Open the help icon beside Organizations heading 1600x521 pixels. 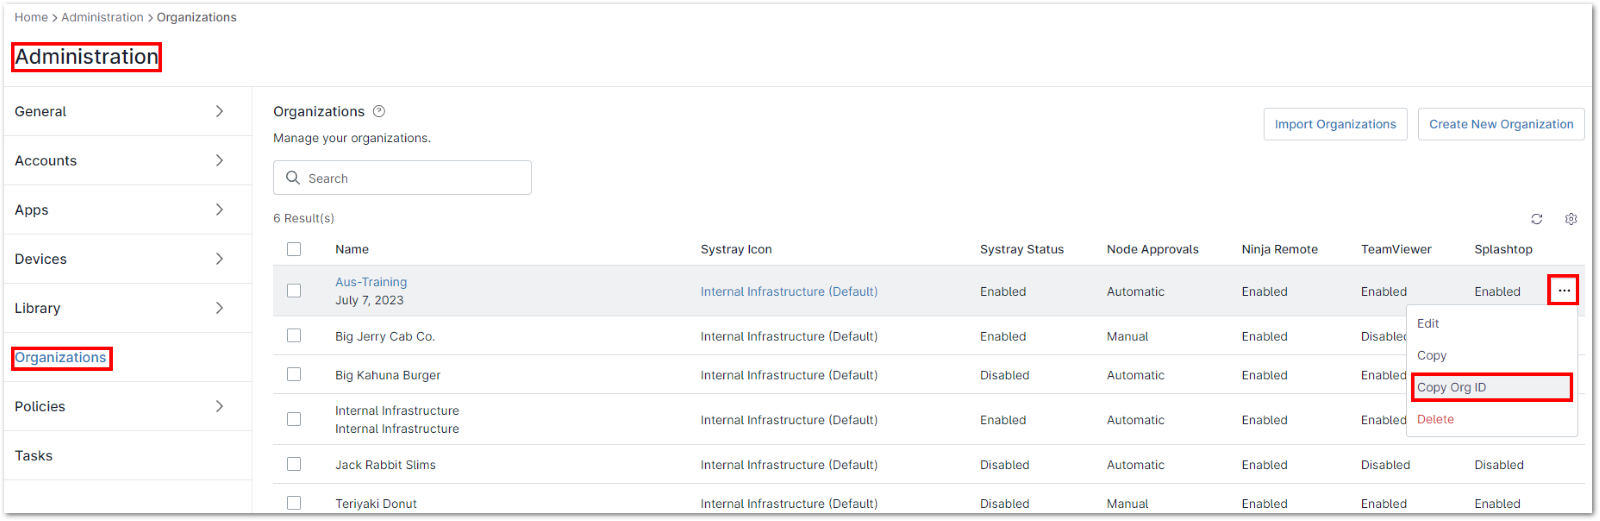(379, 111)
